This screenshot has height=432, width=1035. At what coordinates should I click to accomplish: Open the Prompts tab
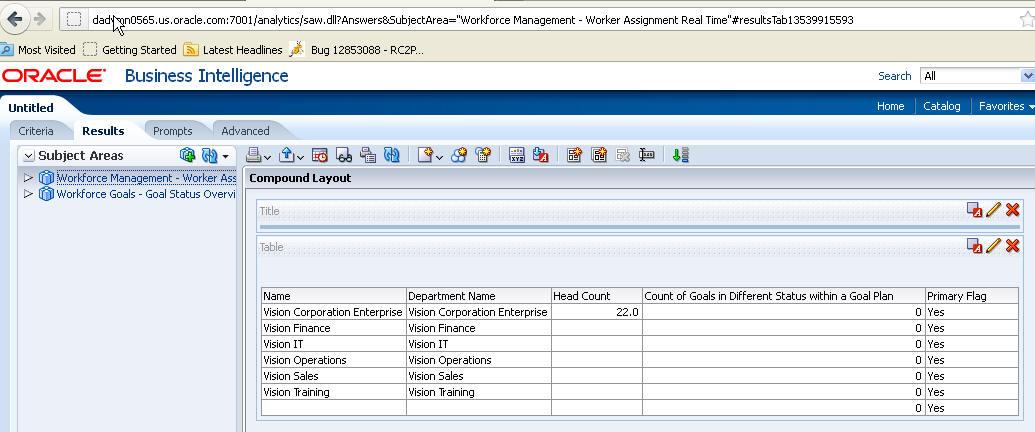[172, 131]
